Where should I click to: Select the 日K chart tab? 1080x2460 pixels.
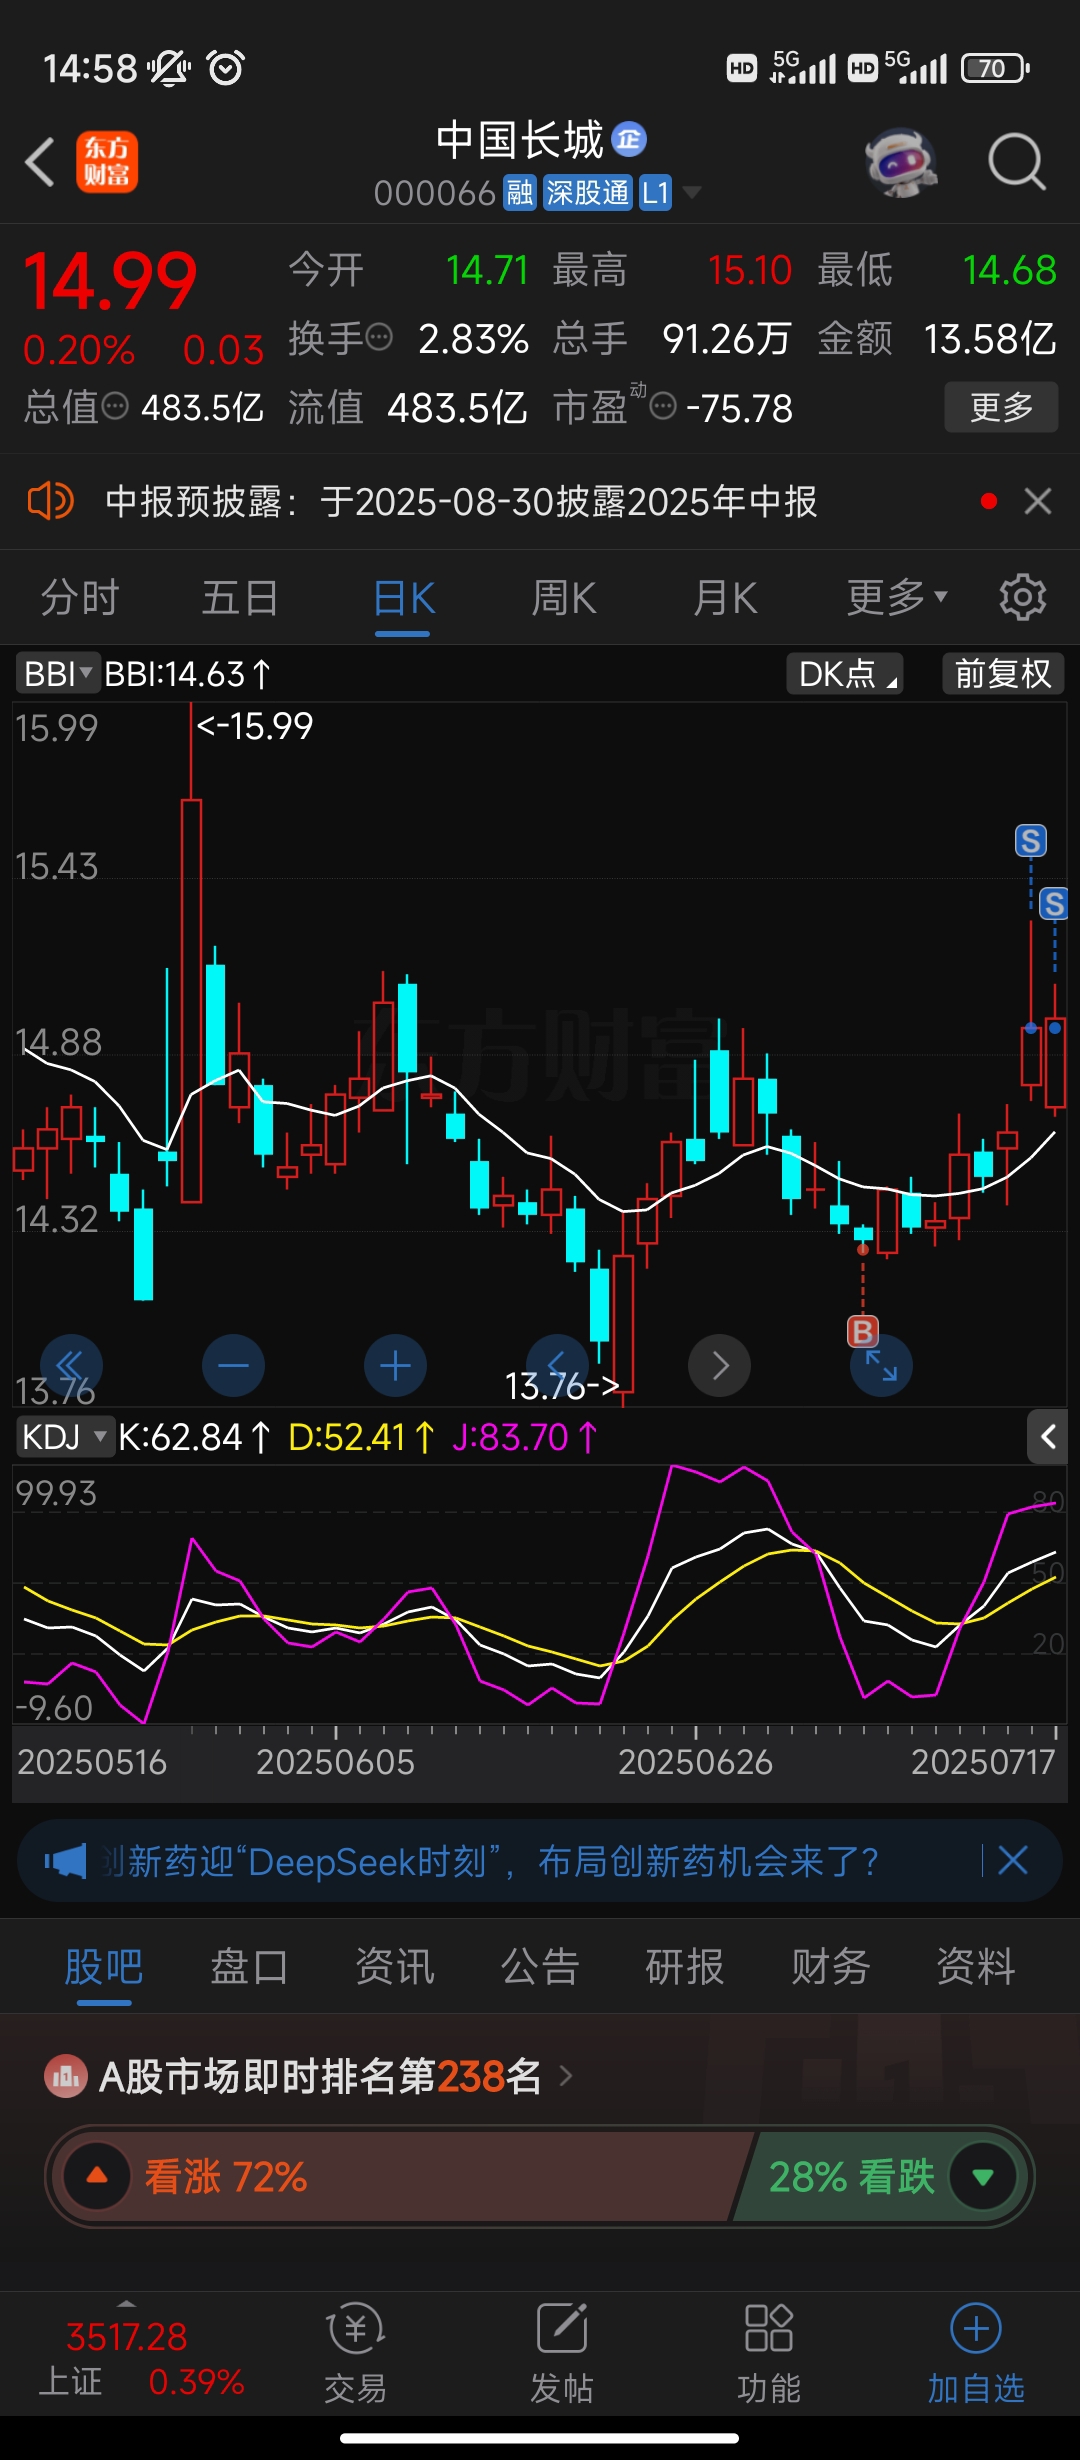pyautogui.click(x=403, y=598)
